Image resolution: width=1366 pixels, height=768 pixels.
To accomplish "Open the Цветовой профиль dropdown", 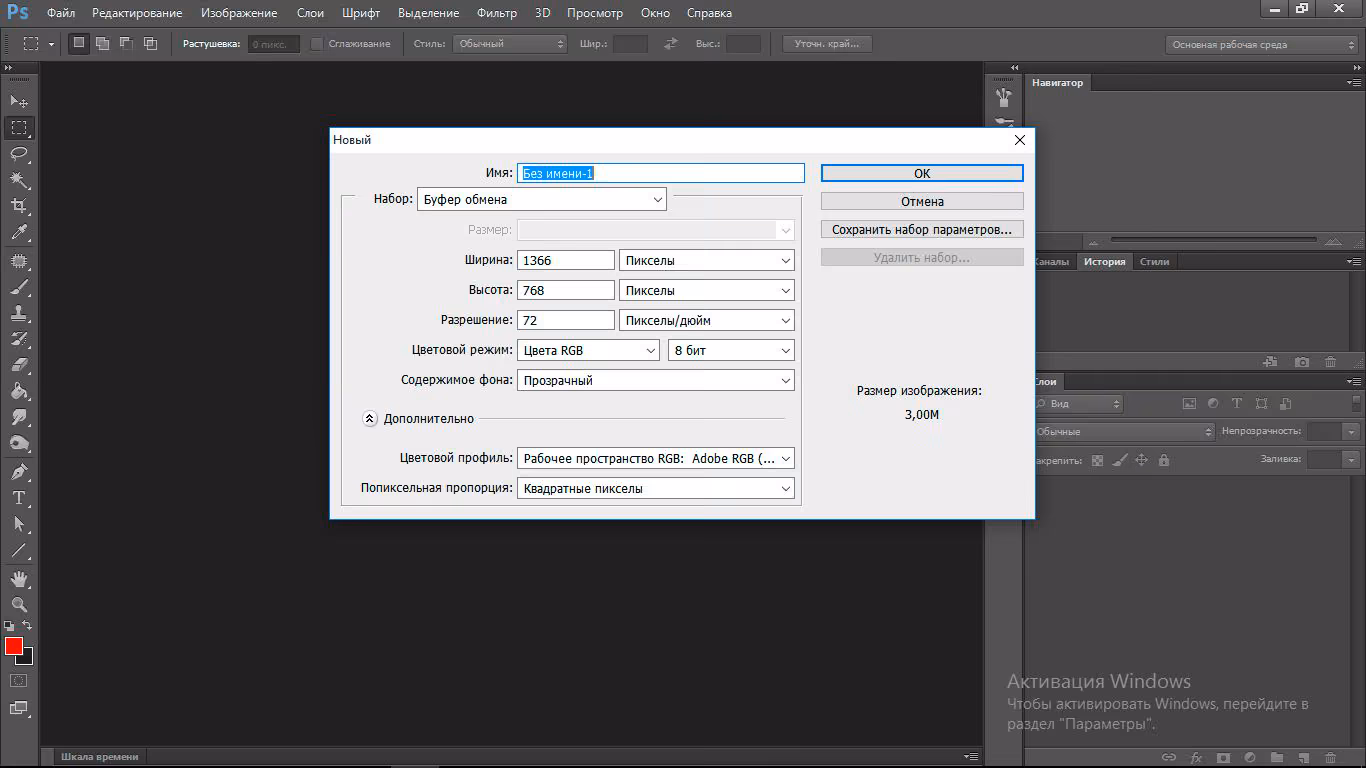I will tap(656, 458).
